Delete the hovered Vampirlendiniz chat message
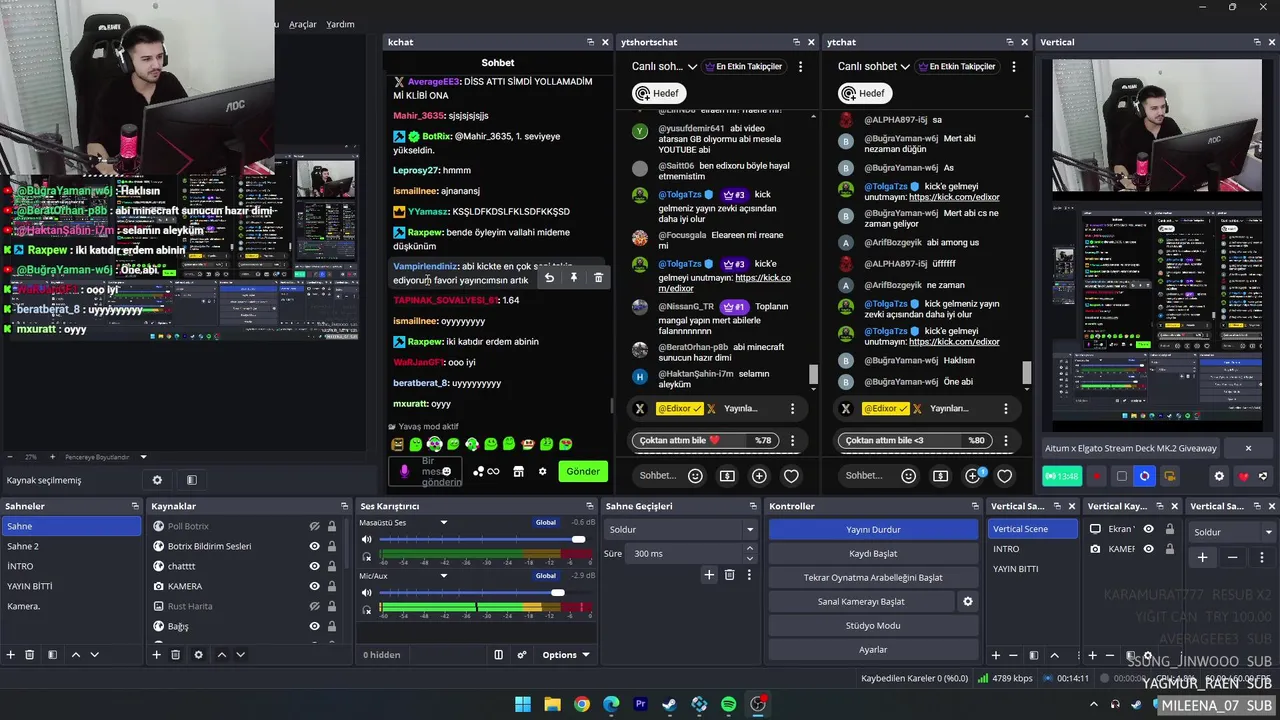1280x720 pixels. pyautogui.click(x=599, y=277)
